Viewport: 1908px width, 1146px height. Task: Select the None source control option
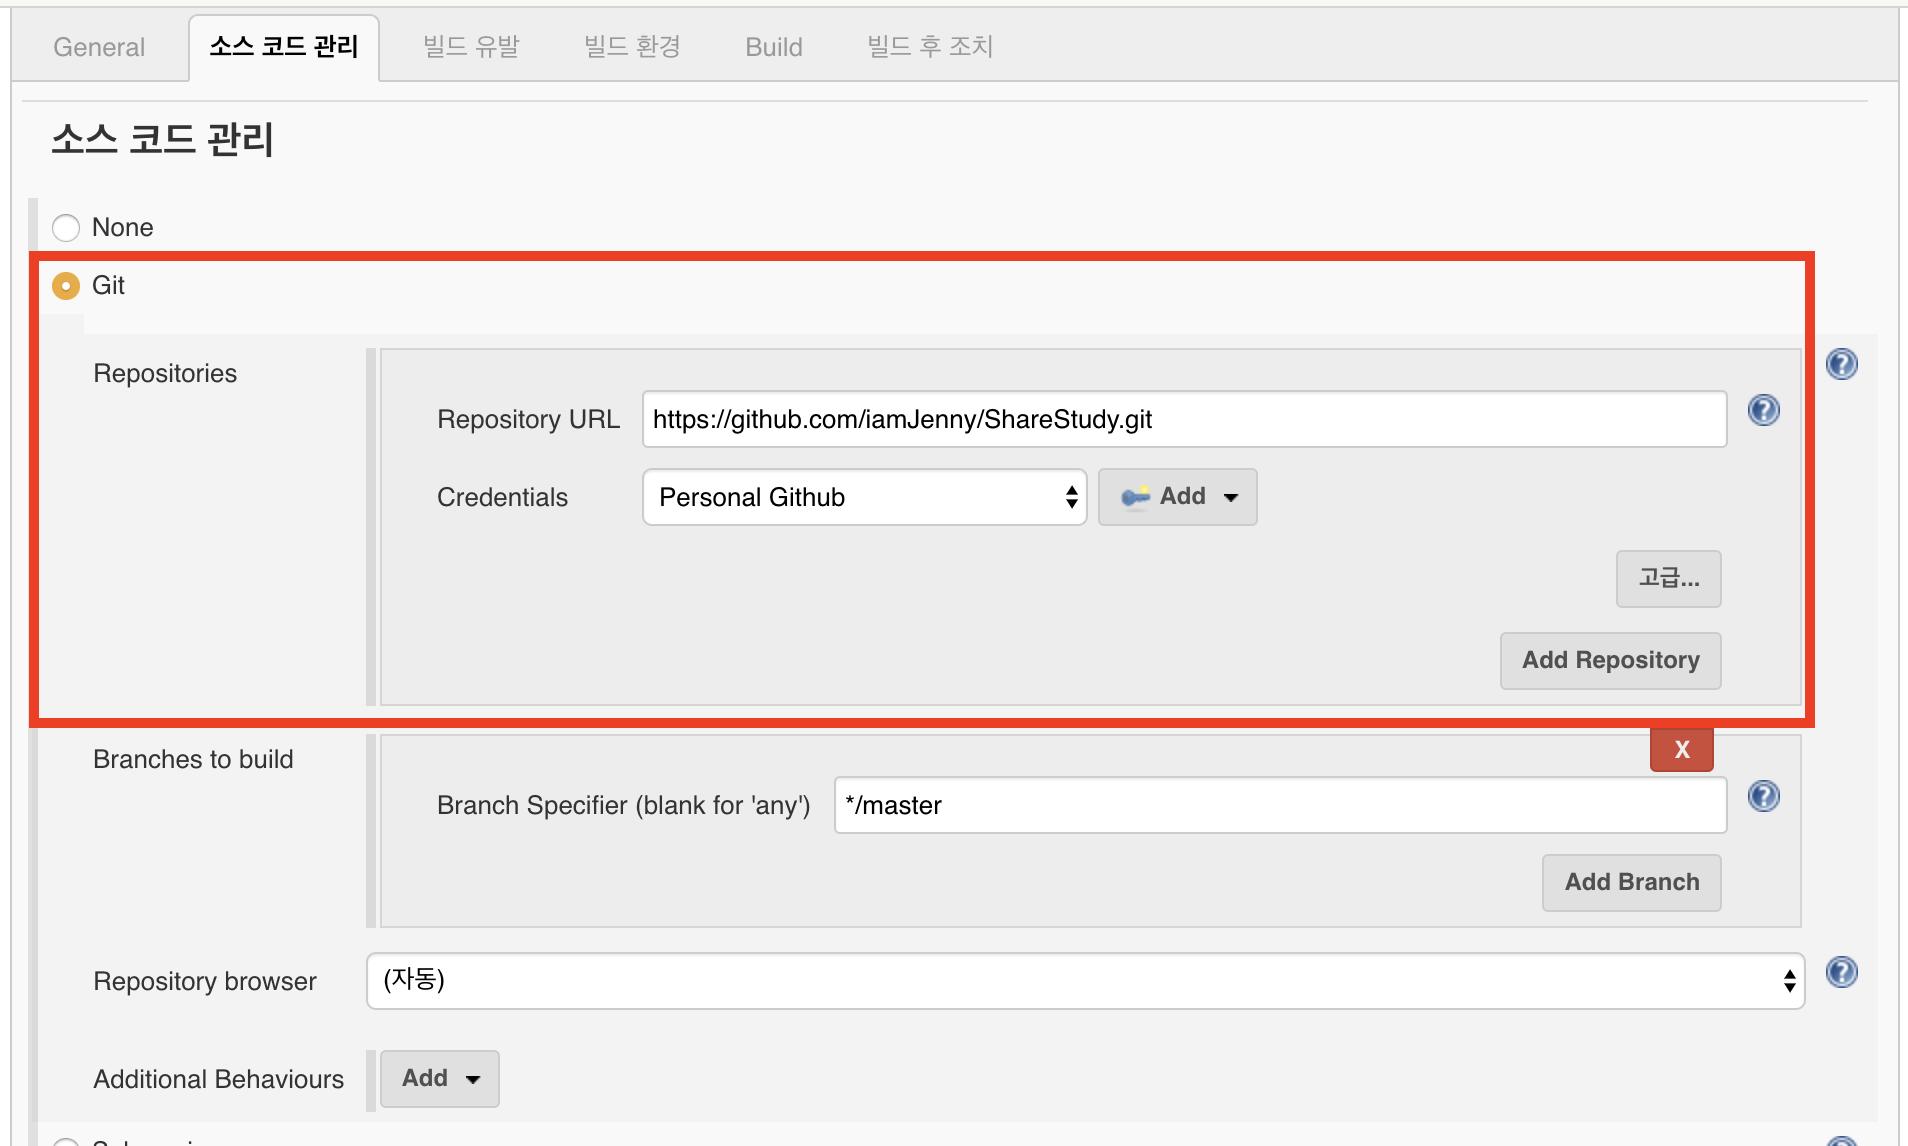(x=66, y=228)
